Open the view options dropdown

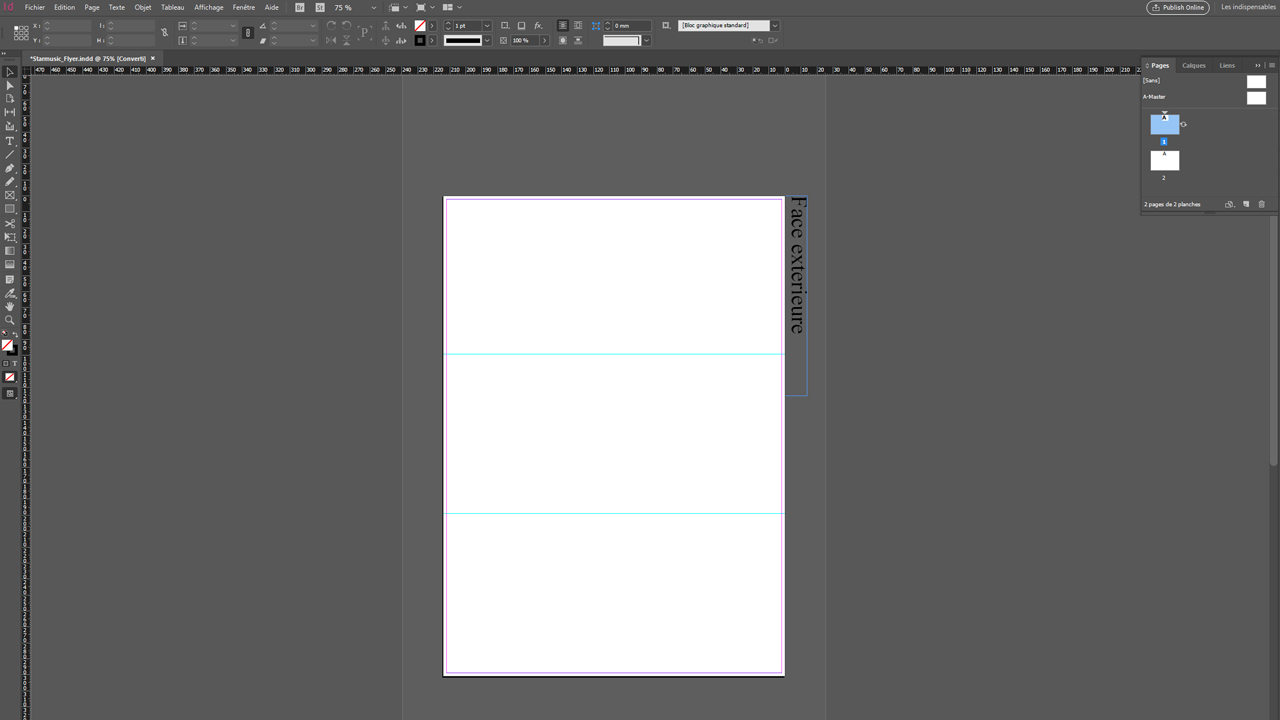[397, 7]
